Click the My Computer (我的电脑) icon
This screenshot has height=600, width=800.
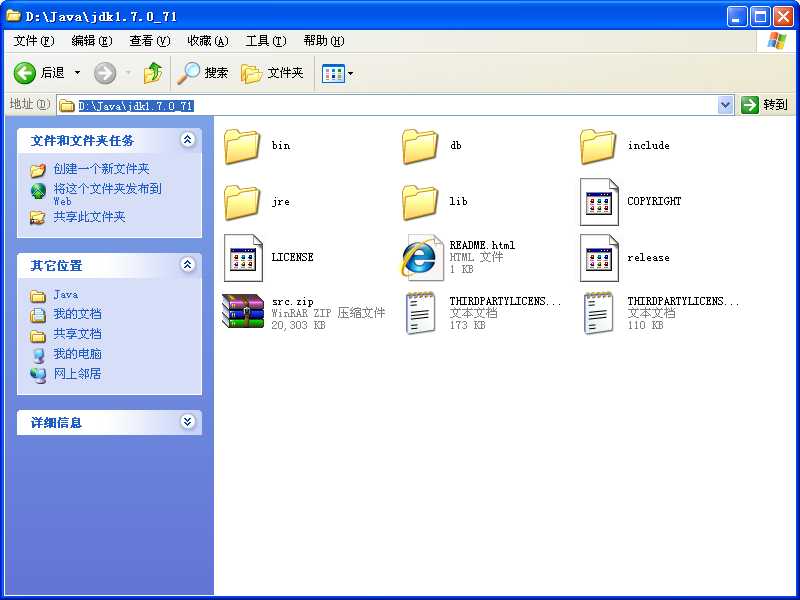click(38, 355)
